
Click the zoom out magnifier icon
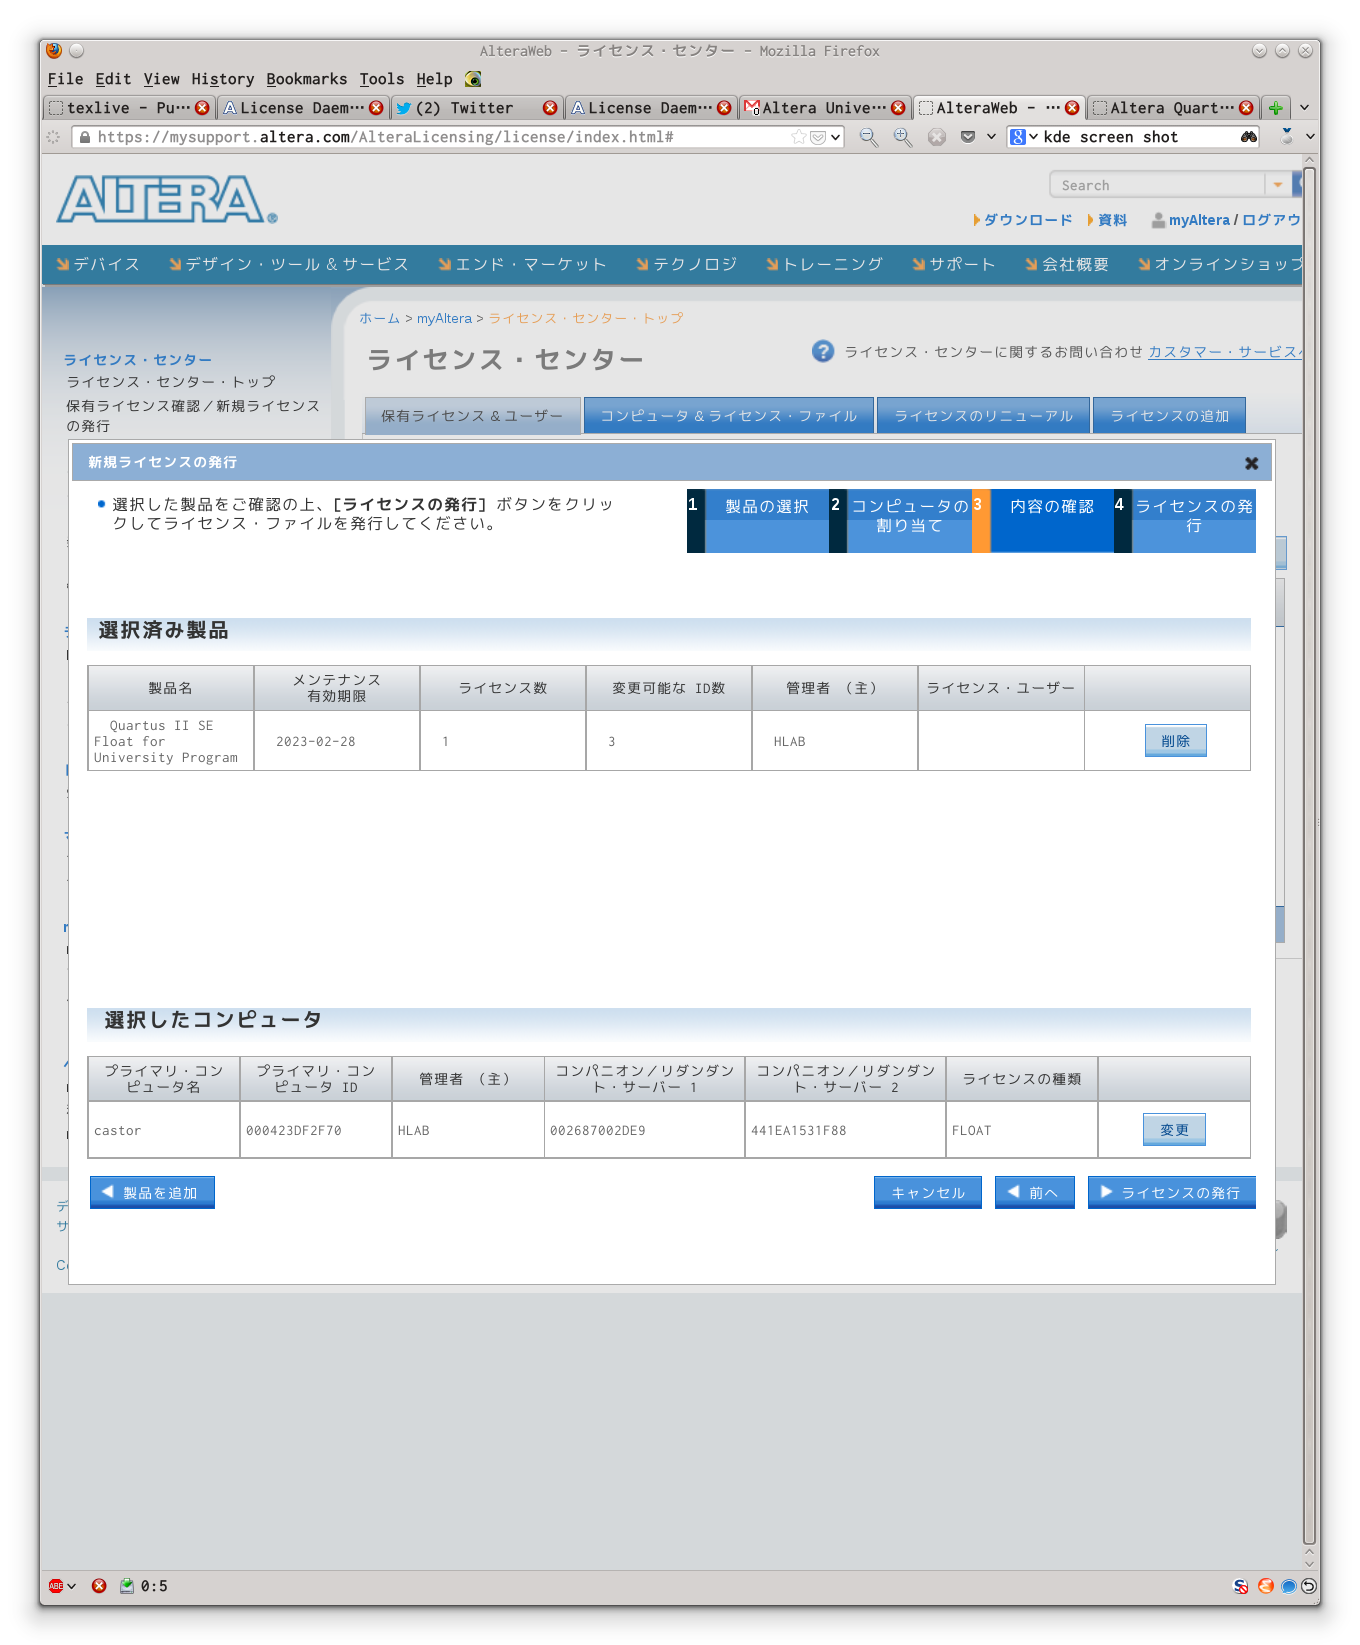868,137
